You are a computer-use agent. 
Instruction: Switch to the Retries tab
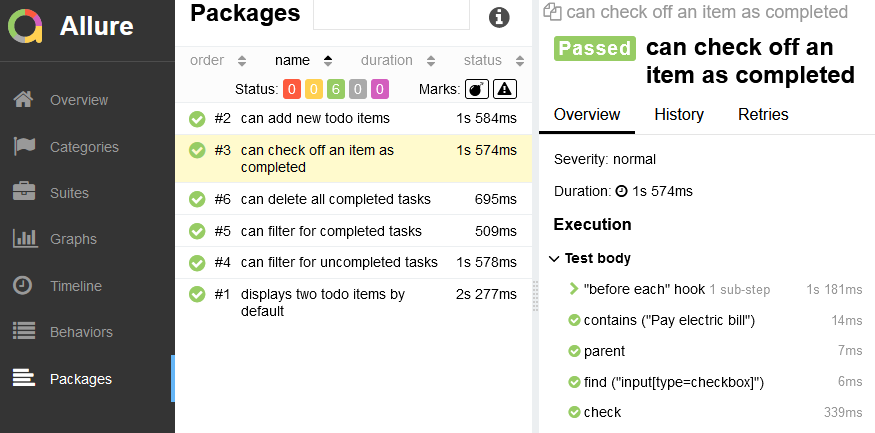pos(763,114)
